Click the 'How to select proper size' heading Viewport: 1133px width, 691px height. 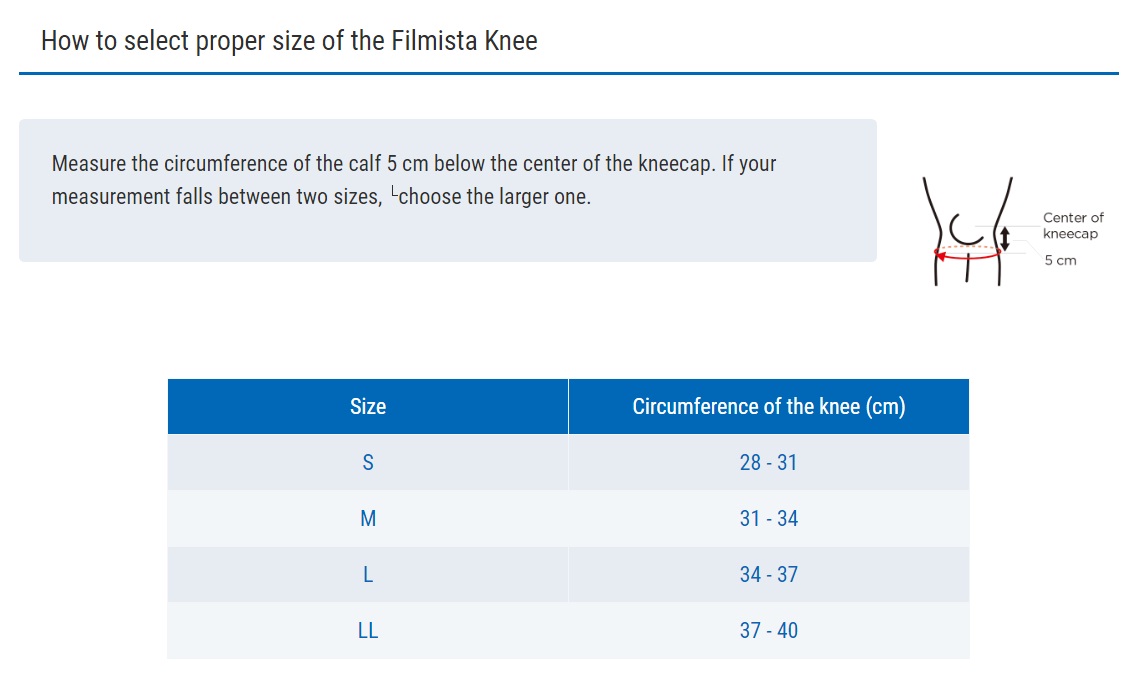[289, 41]
